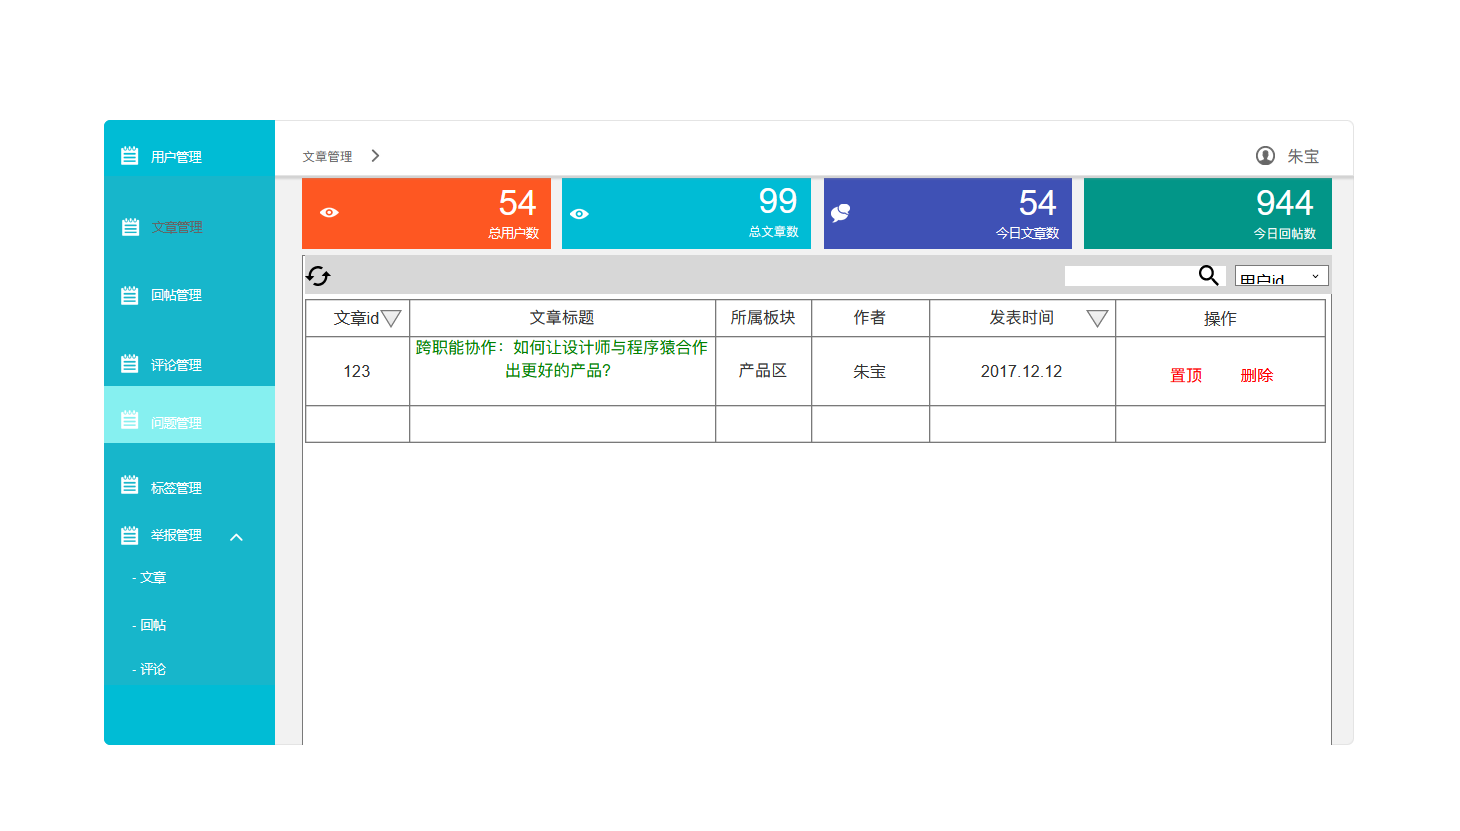Screen dimensions: 1460x831
Task: Click the notepad icon beside 标签管理
Action: click(x=130, y=485)
